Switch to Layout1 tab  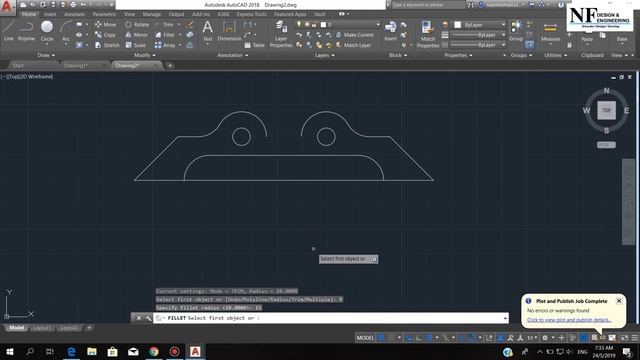[x=42, y=328]
